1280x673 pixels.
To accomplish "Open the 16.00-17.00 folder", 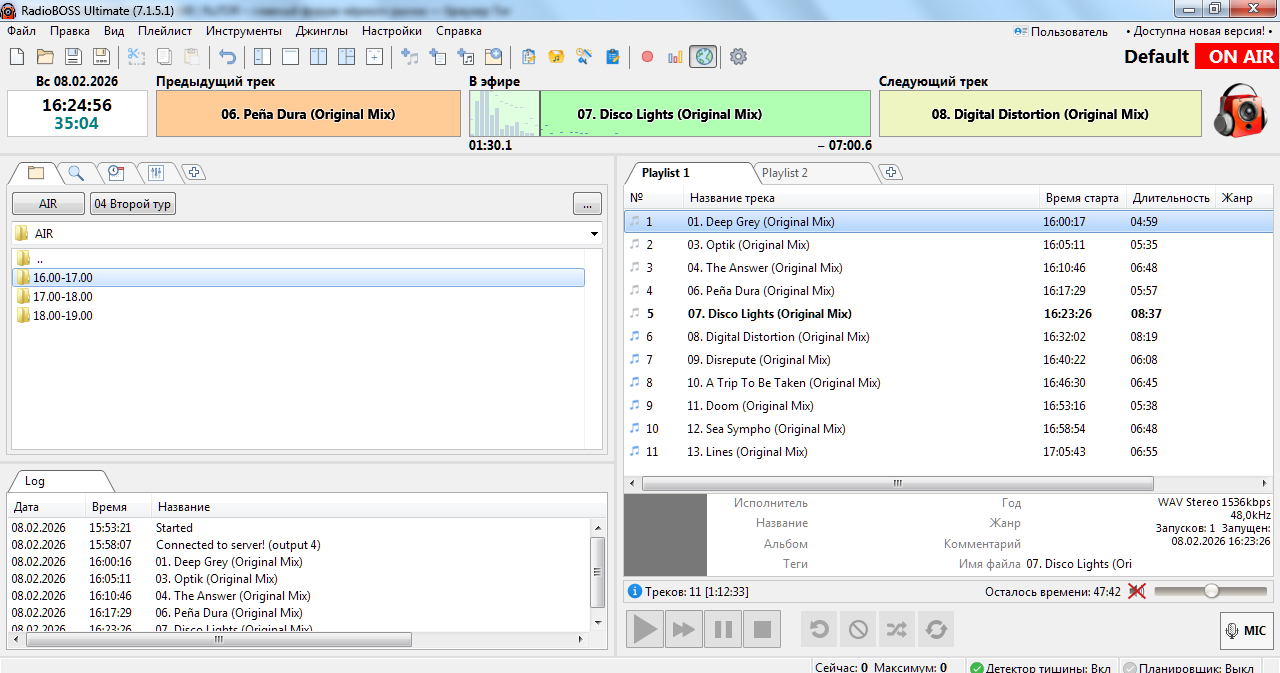I will point(62,278).
